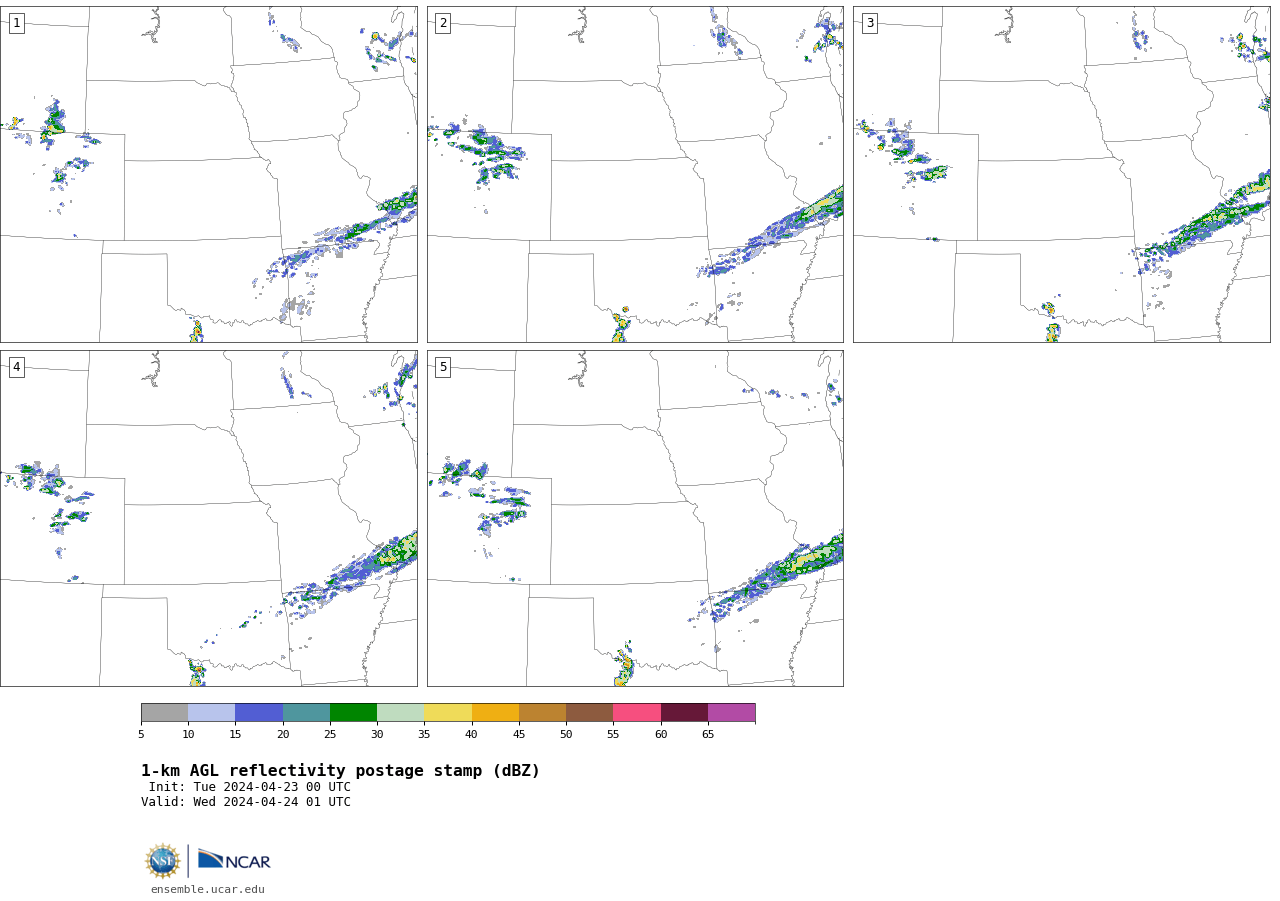The height and width of the screenshot is (901, 1280).
Task: Click the colorbar tick label 65
Action: pos(708,735)
